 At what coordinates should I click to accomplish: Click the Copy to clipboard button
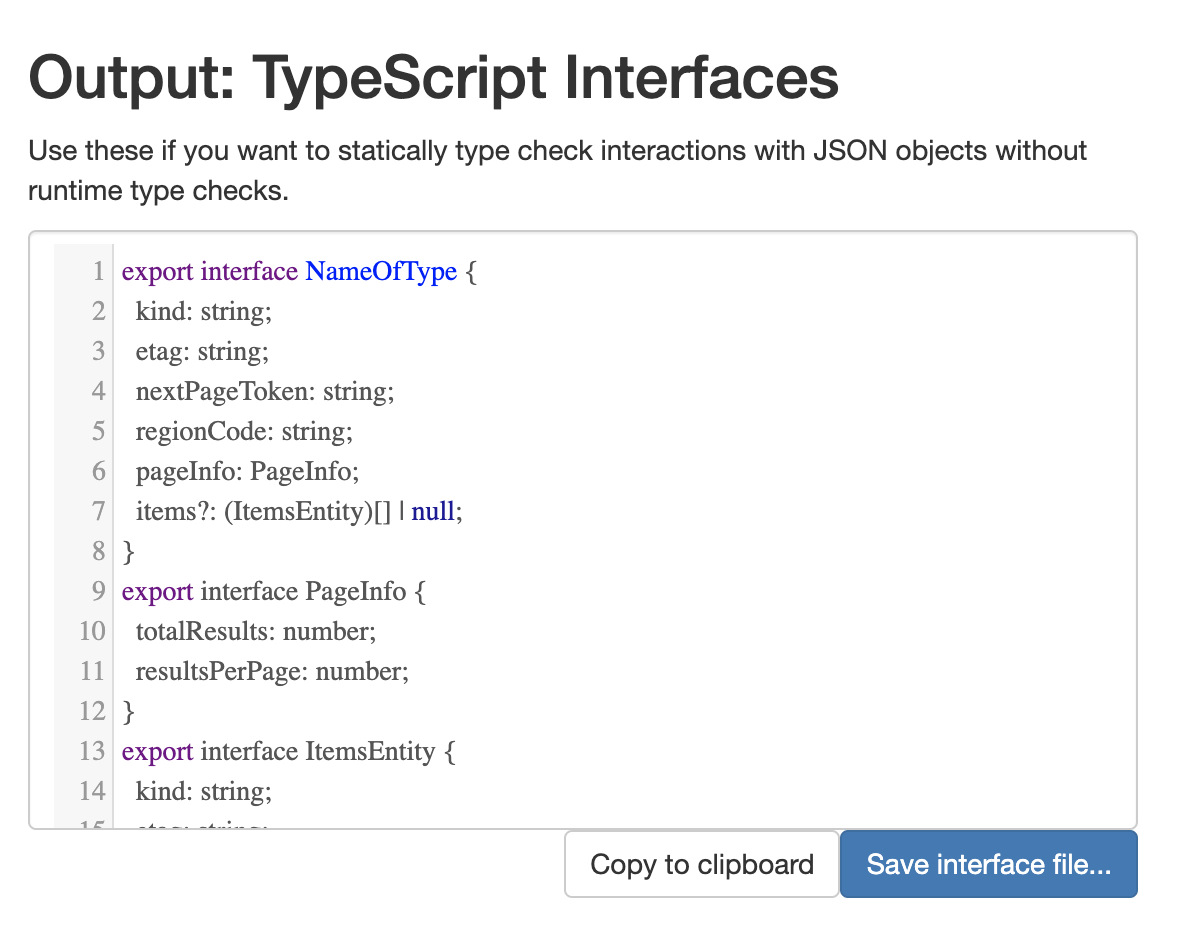coord(701,864)
